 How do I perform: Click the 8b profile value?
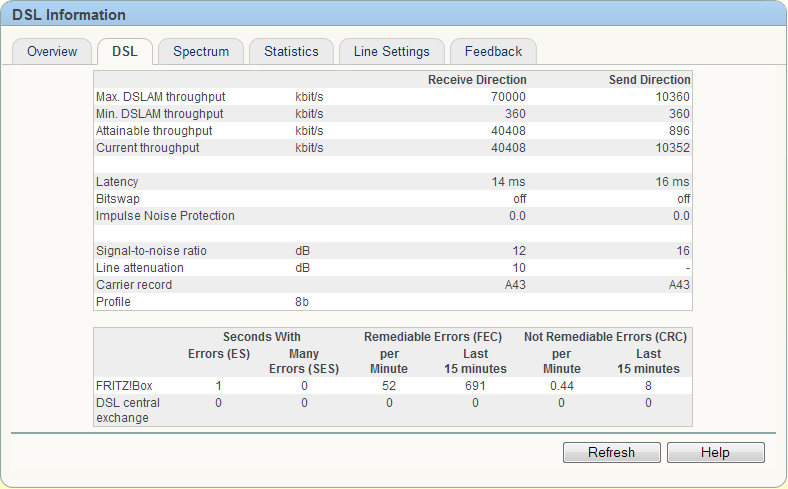pyautogui.click(x=302, y=301)
